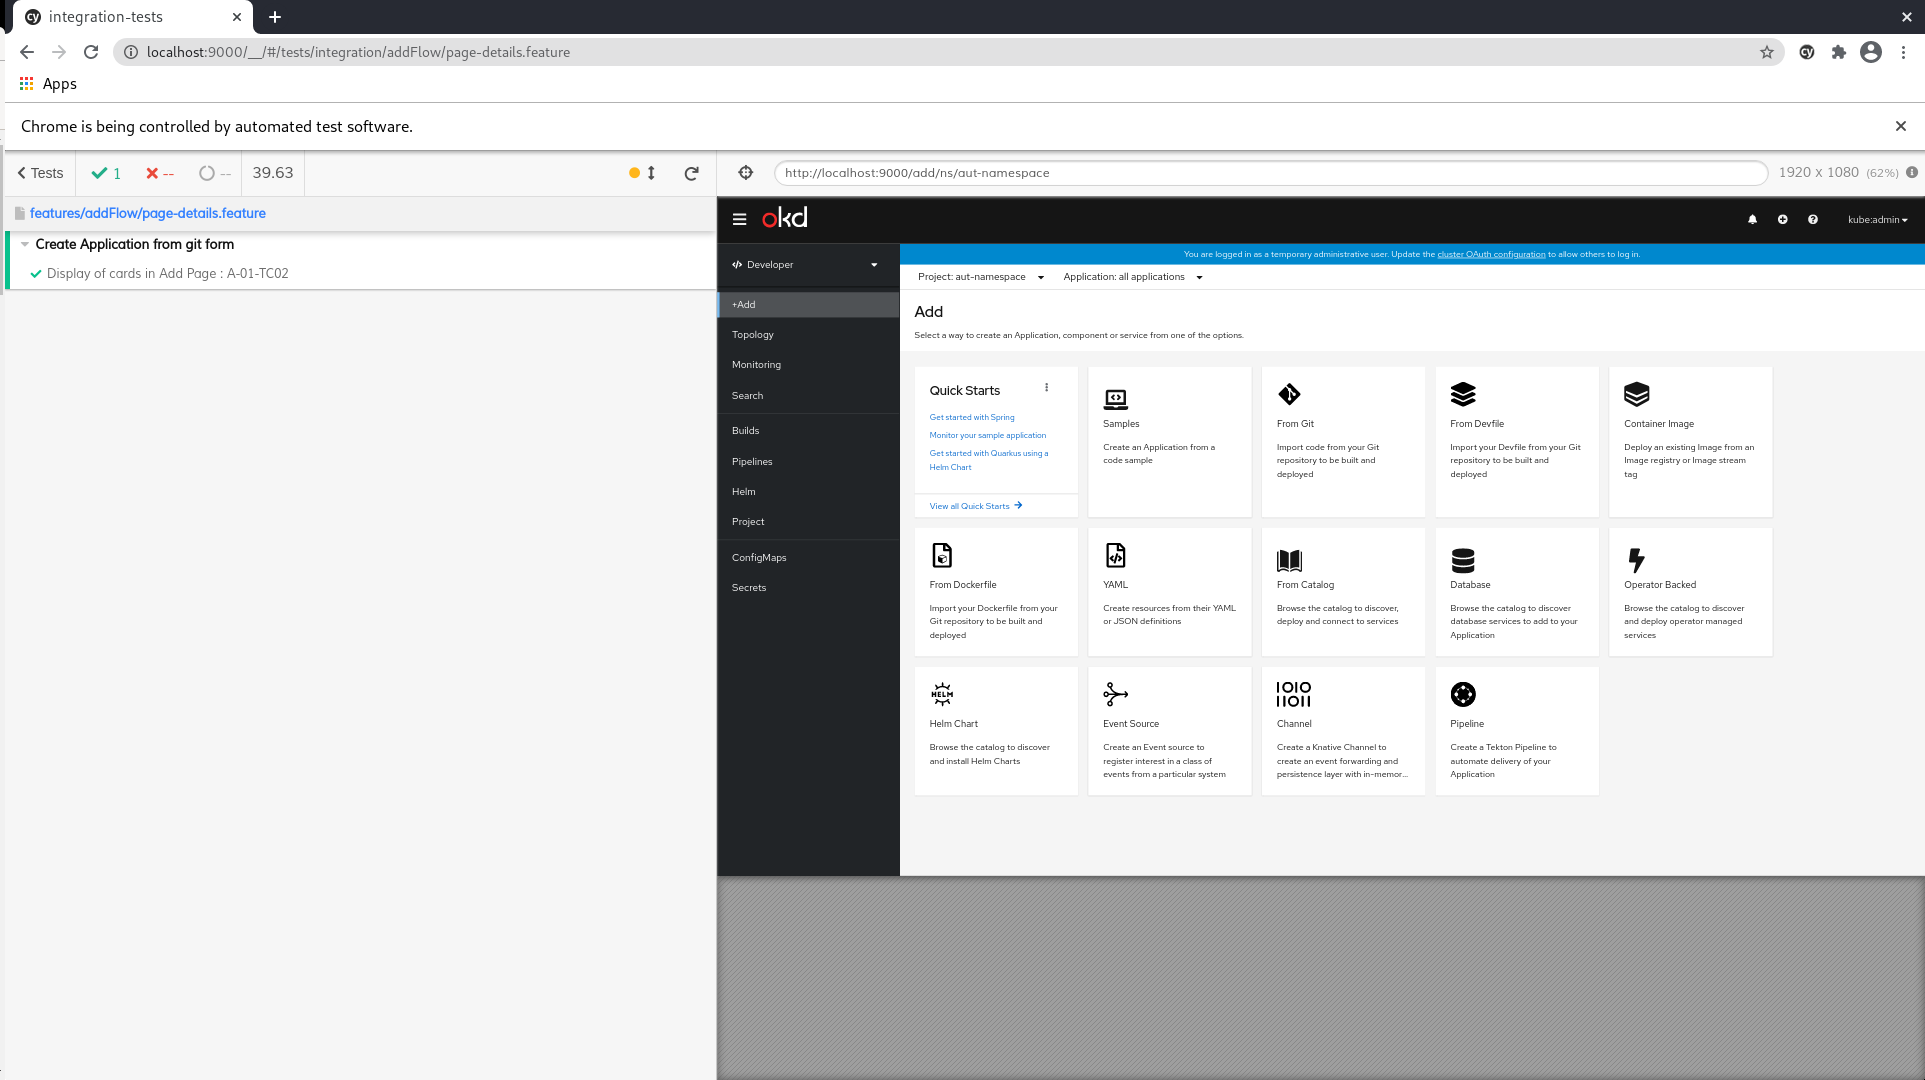Click the Pipeline card icon
1925x1080 pixels.
(x=1463, y=694)
